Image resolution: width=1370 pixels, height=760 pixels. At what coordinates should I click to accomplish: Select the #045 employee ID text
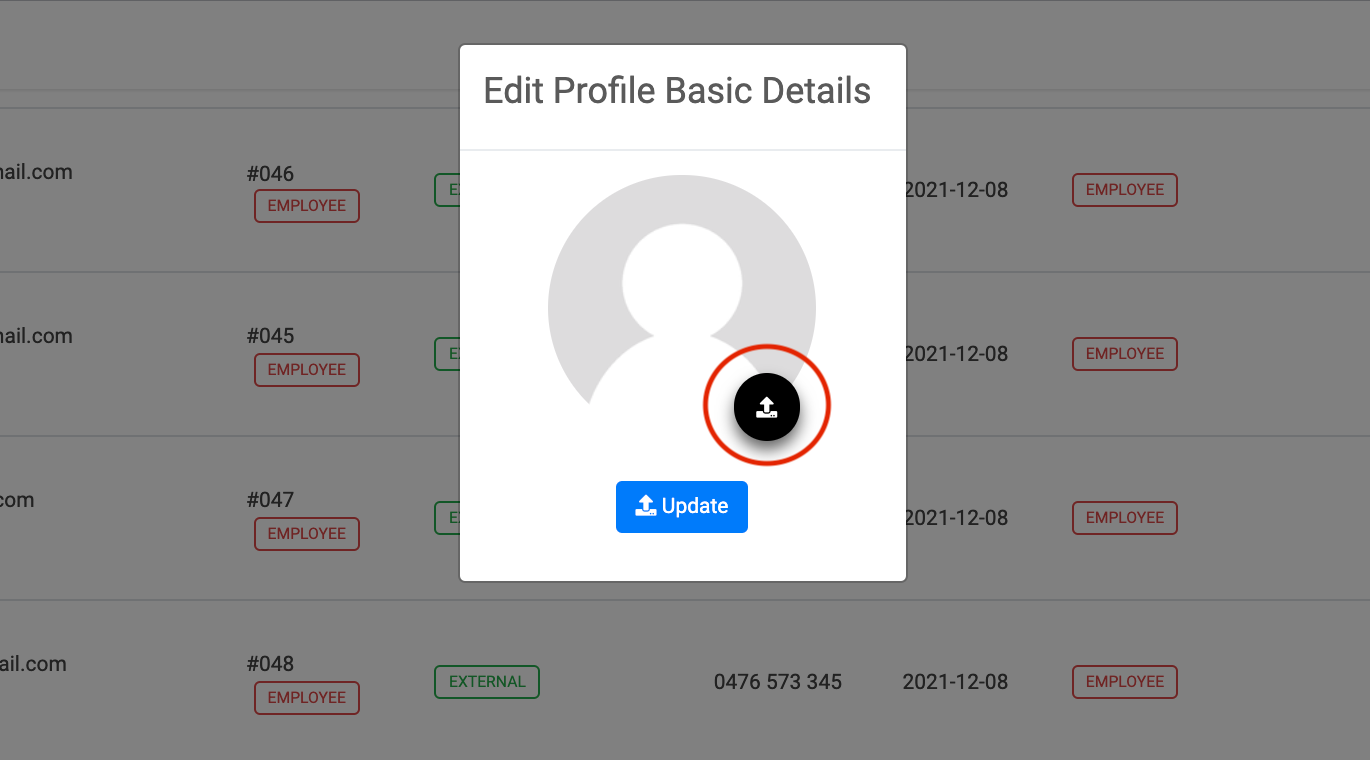(x=271, y=336)
